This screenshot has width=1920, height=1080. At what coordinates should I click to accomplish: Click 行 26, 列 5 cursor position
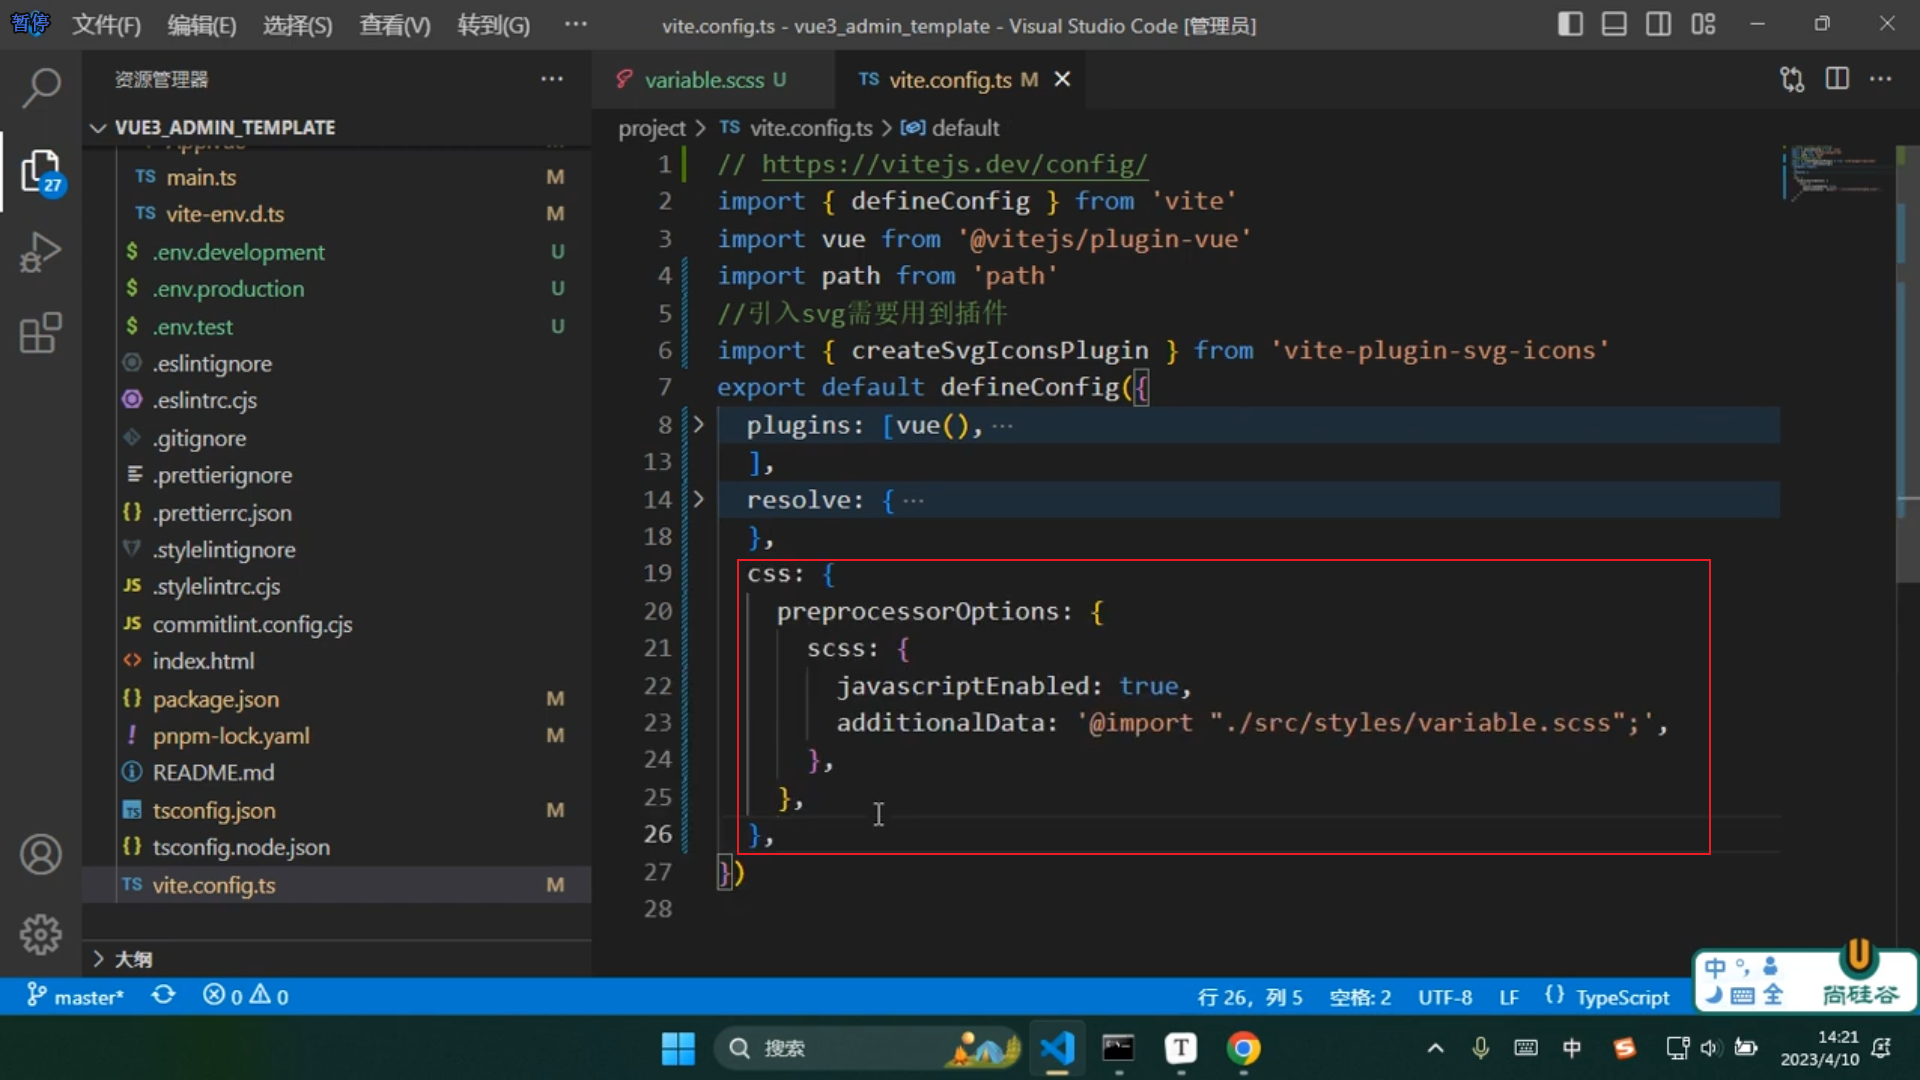click(x=1250, y=997)
